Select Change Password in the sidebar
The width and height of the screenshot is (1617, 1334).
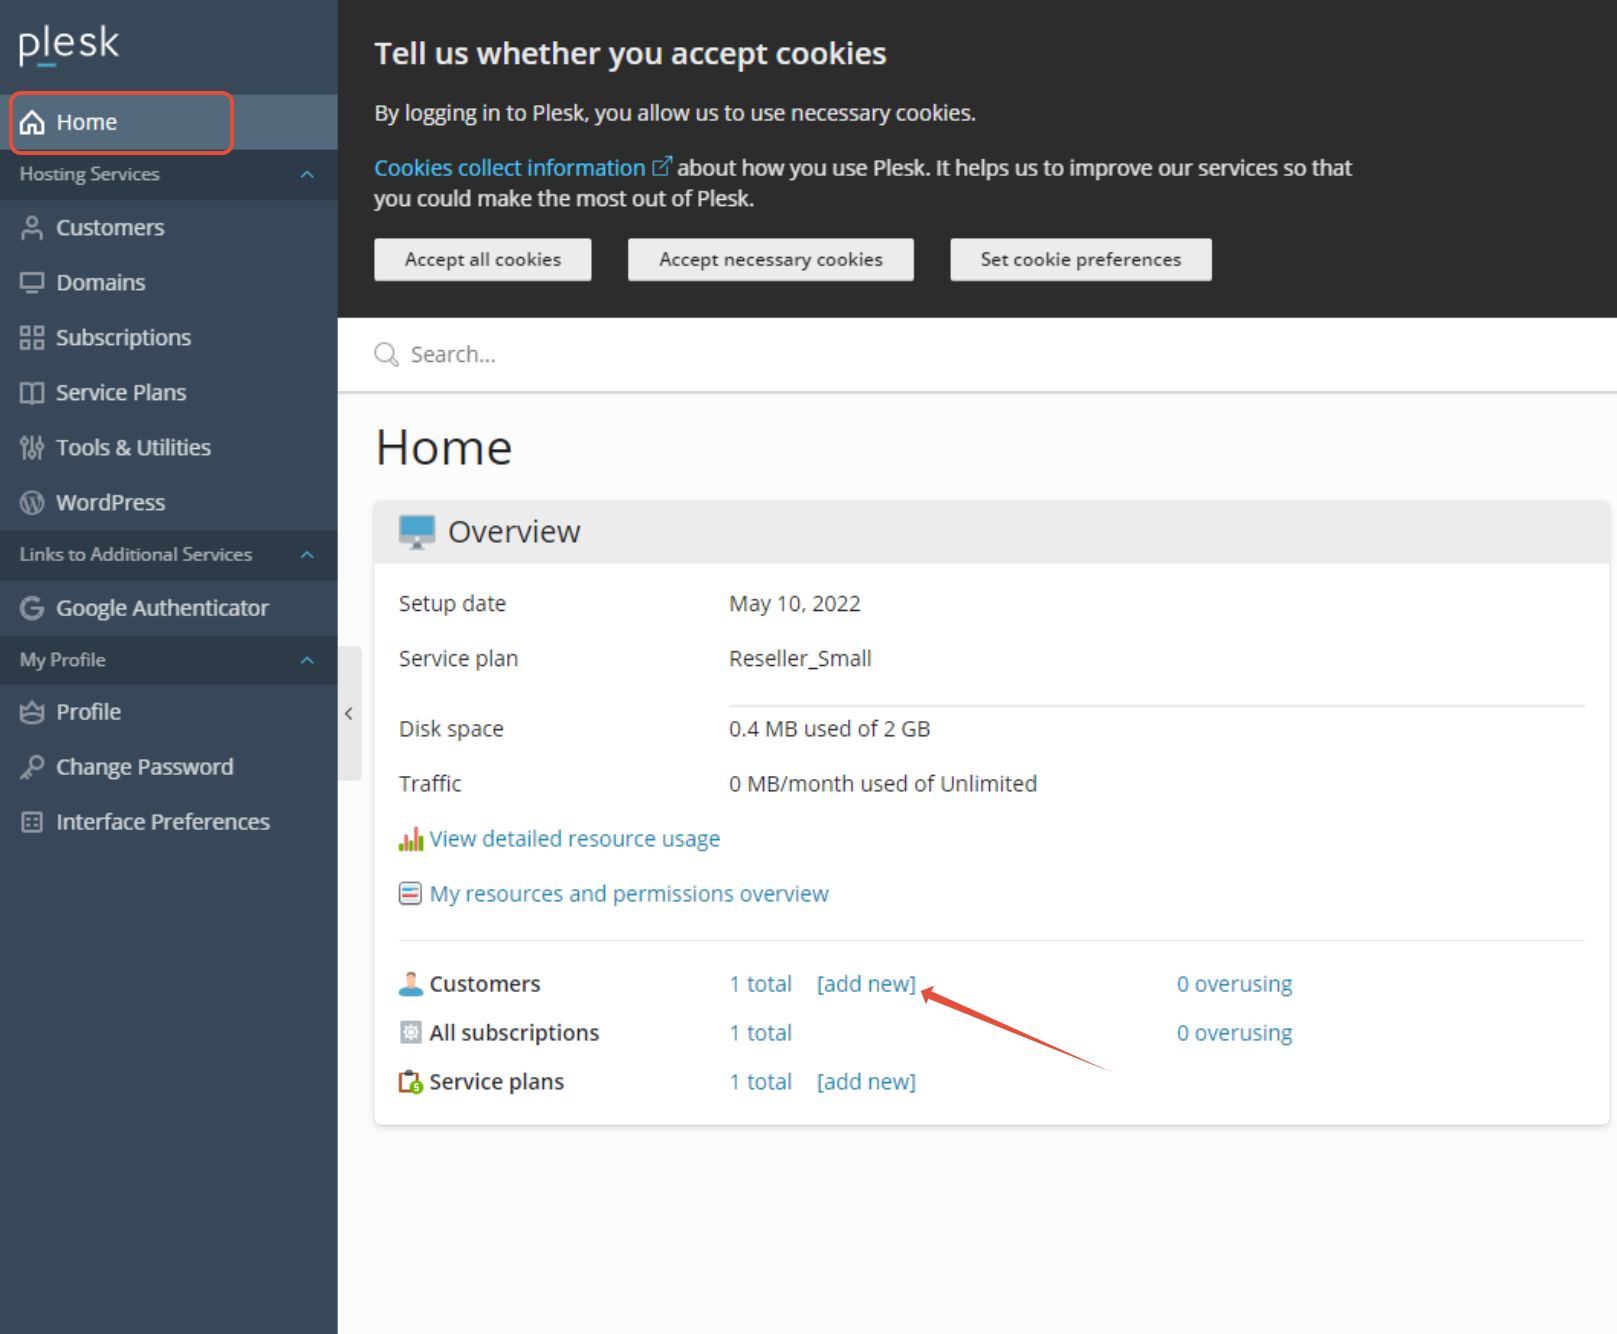click(168, 767)
